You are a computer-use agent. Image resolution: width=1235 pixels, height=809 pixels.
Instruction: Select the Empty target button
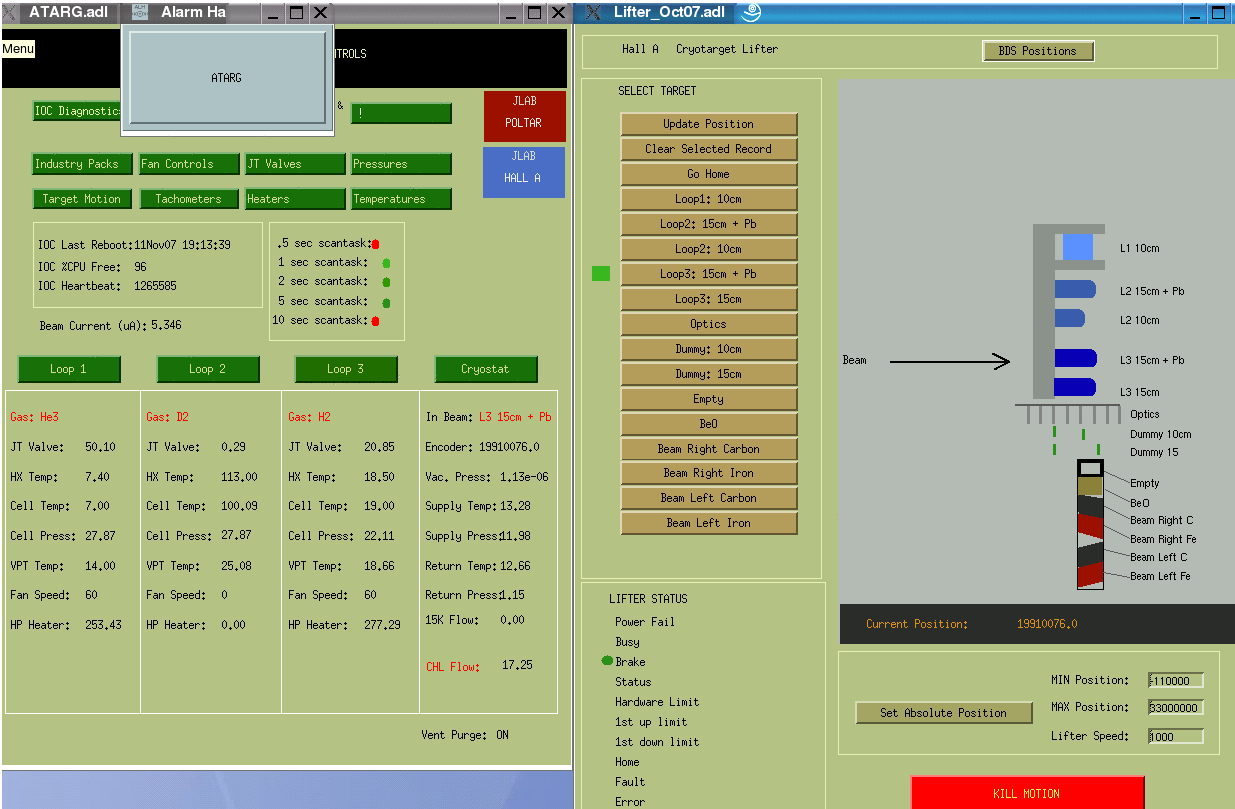tap(709, 399)
